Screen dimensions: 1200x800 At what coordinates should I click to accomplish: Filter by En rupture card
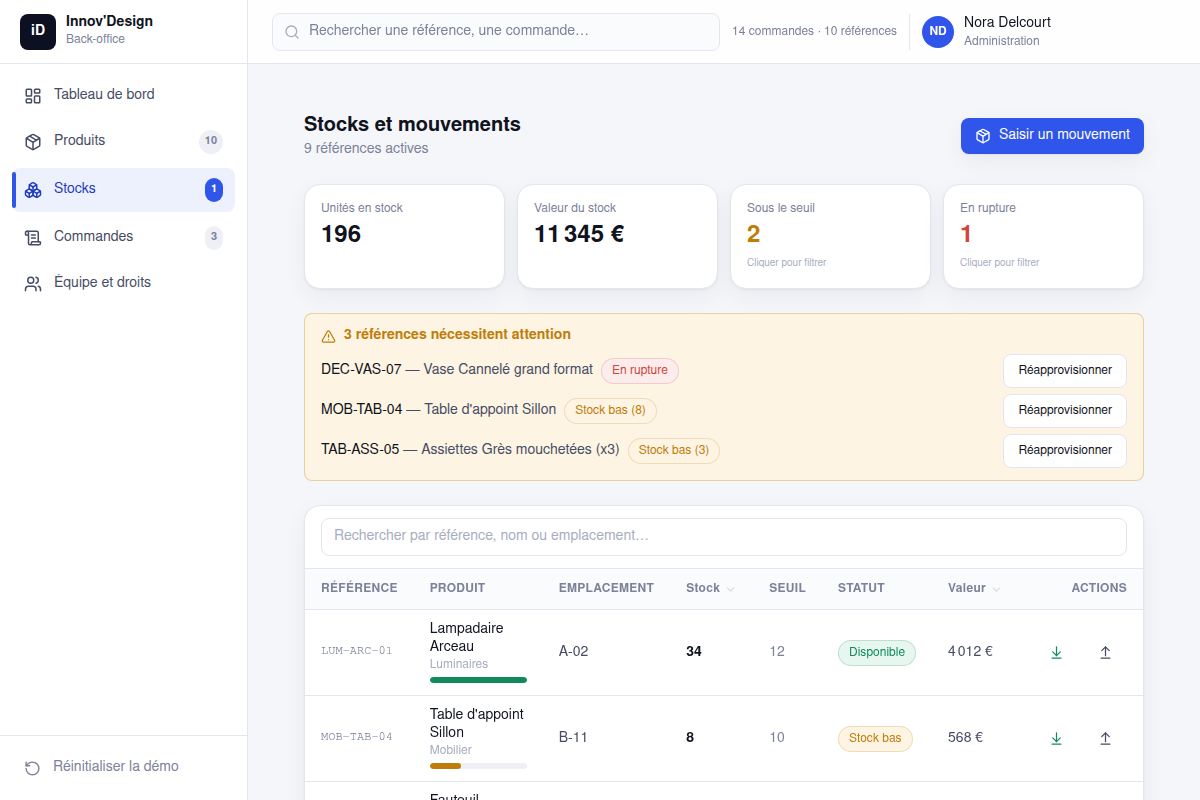[1043, 237]
